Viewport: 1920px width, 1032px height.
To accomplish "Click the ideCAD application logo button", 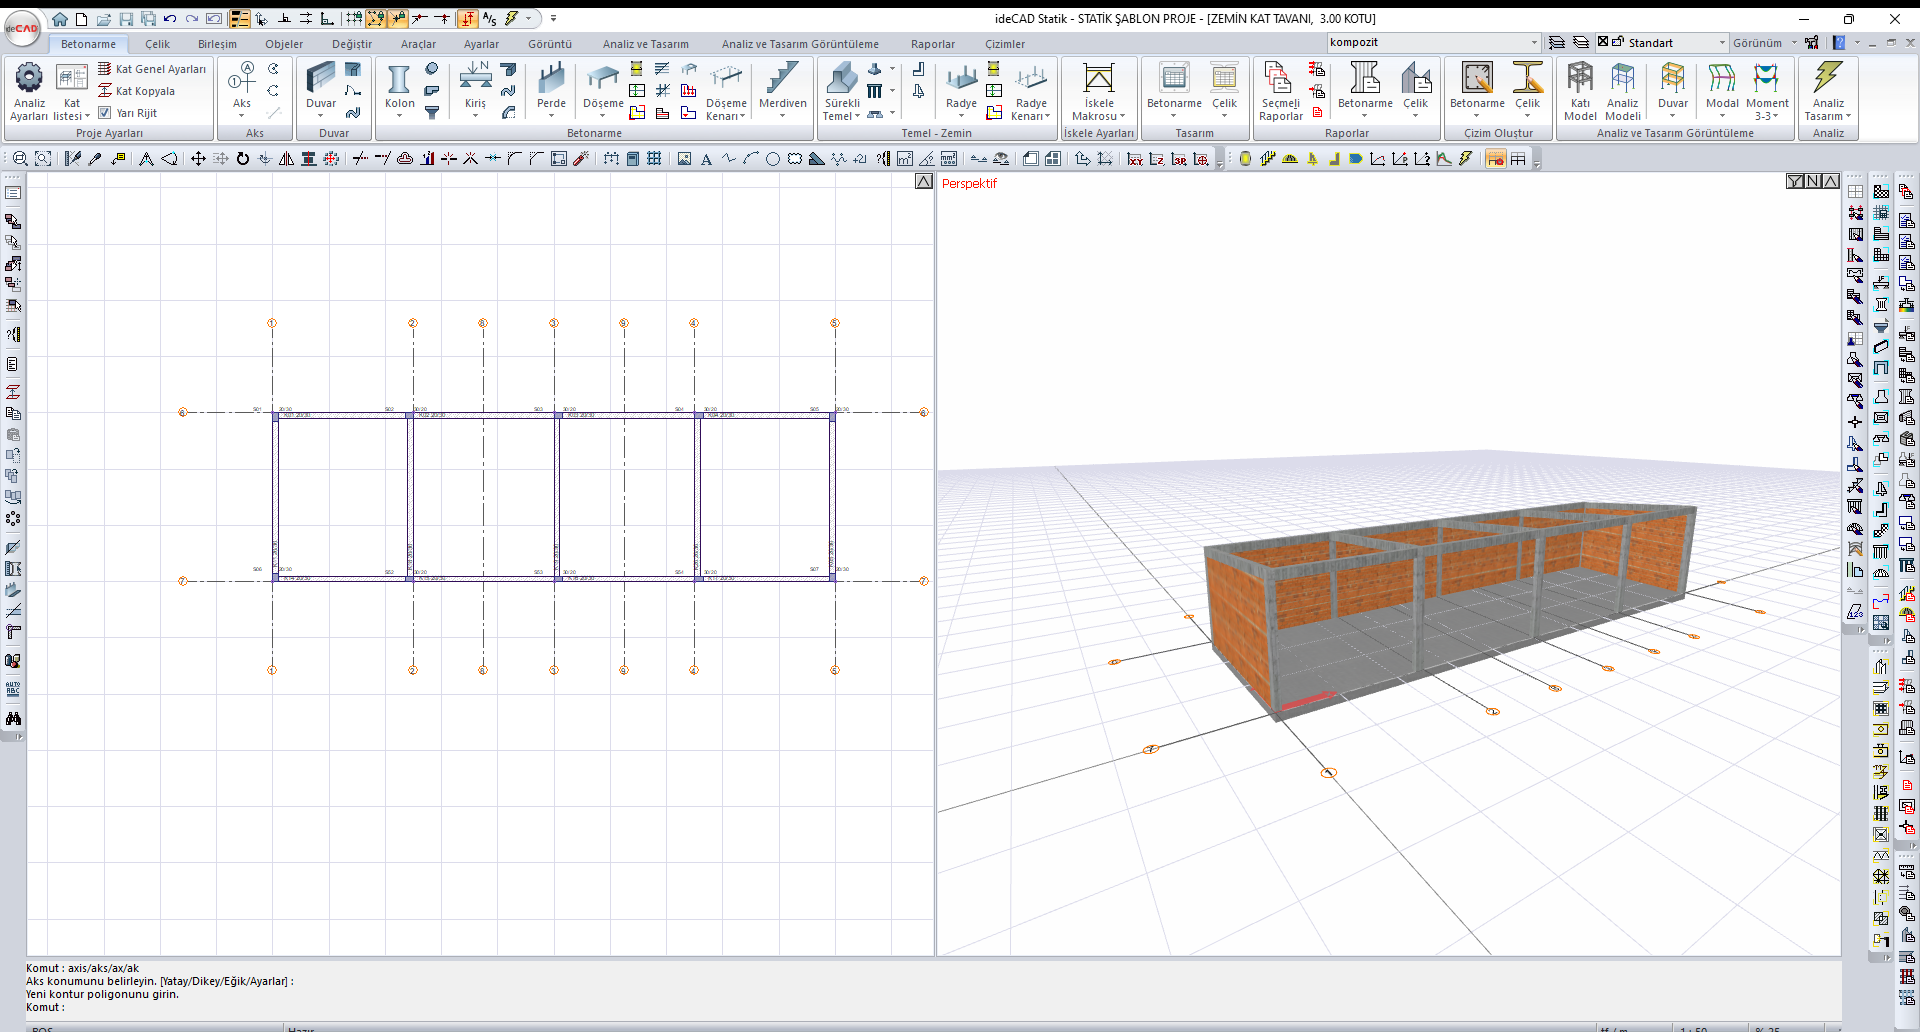I will (x=22, y=28).
